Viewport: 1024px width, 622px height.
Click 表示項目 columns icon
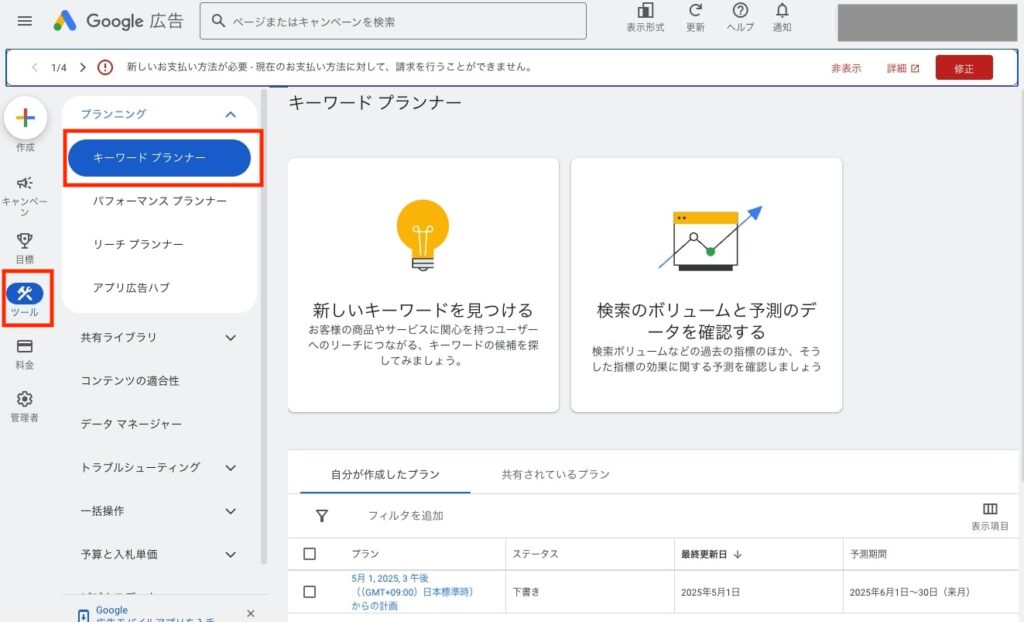990,509
